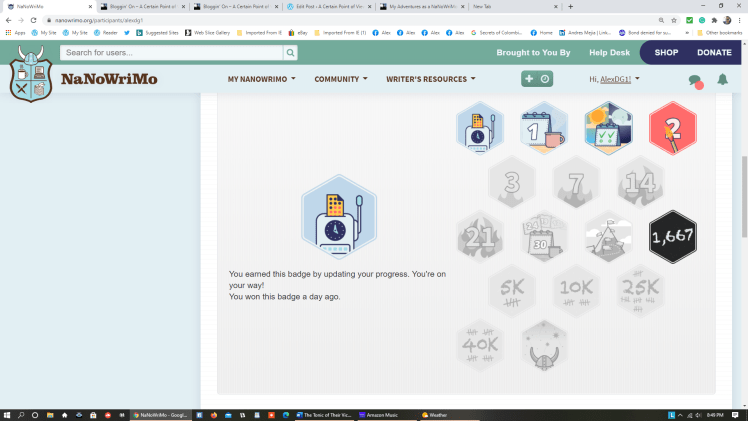Click the calendar with coffee mug badge
This screenshot has width=748, height=421.
point(544,130)
